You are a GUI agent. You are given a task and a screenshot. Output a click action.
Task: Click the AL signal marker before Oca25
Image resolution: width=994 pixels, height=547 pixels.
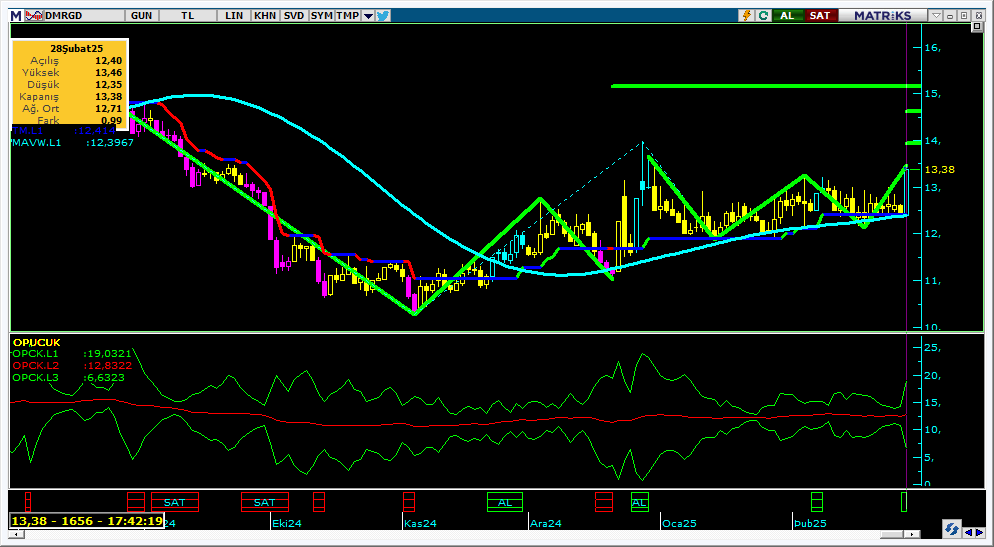coord(640,502)
